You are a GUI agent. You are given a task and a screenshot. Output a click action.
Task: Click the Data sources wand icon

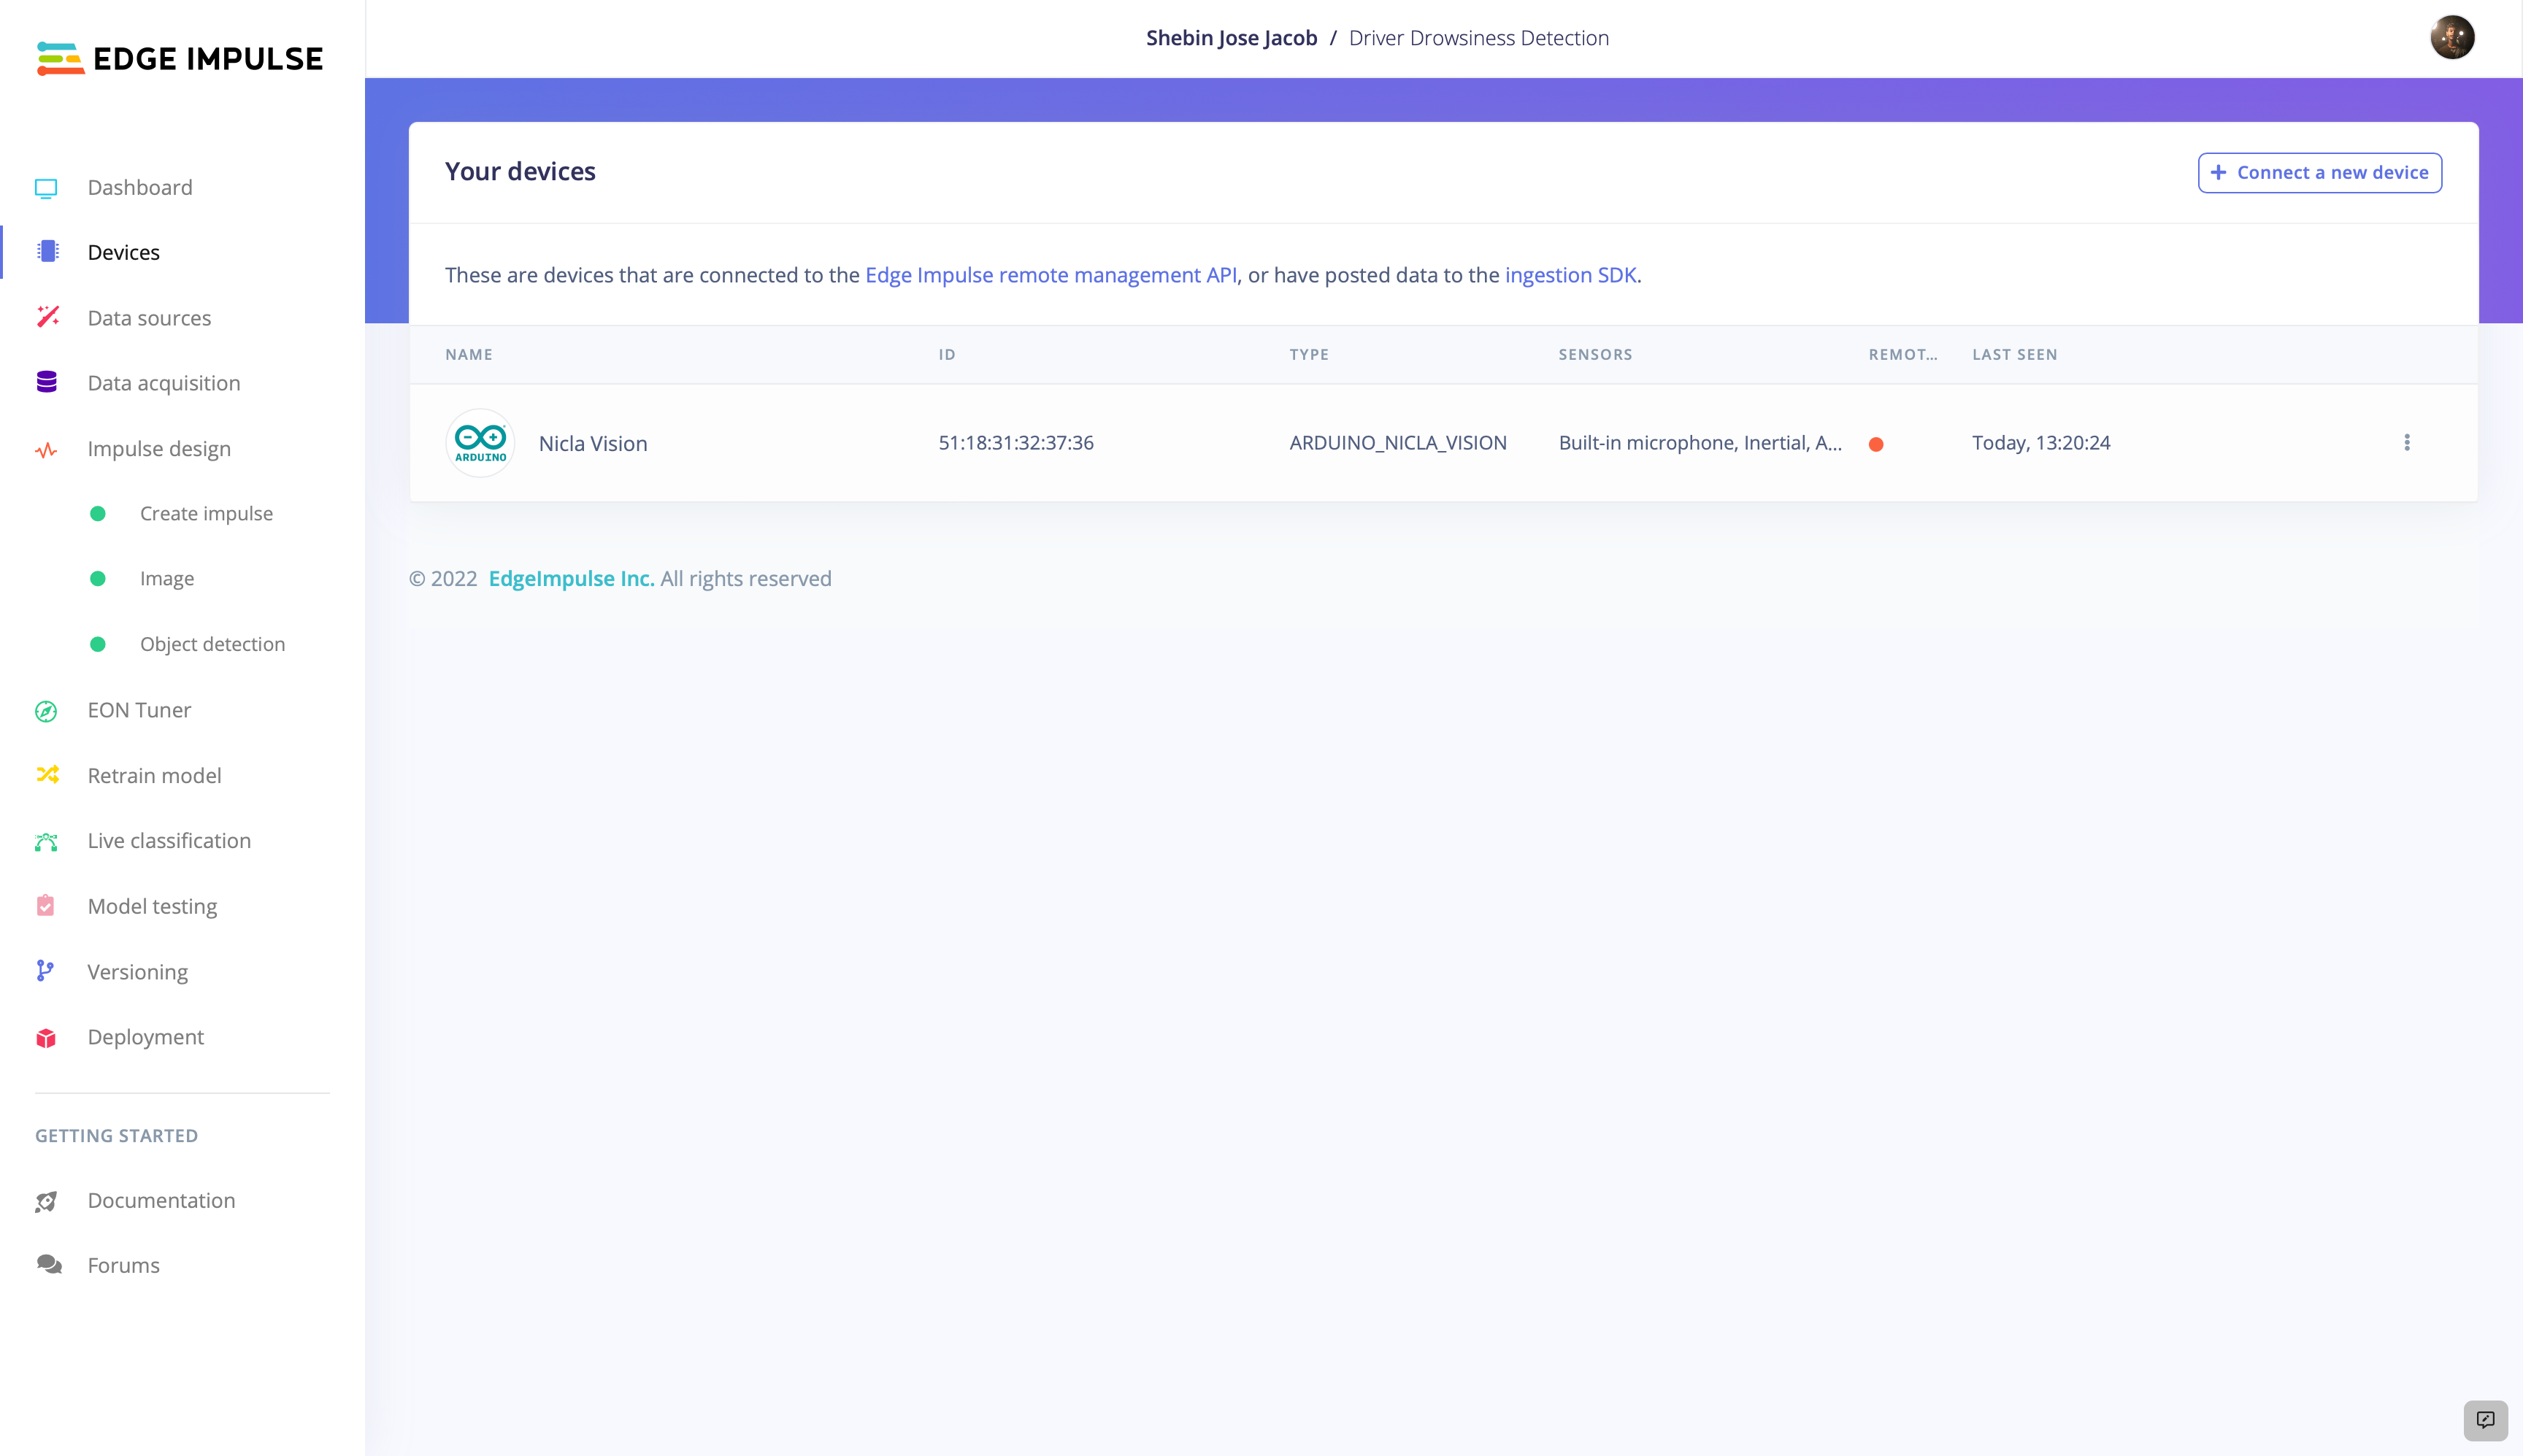(x=47, y=317)
